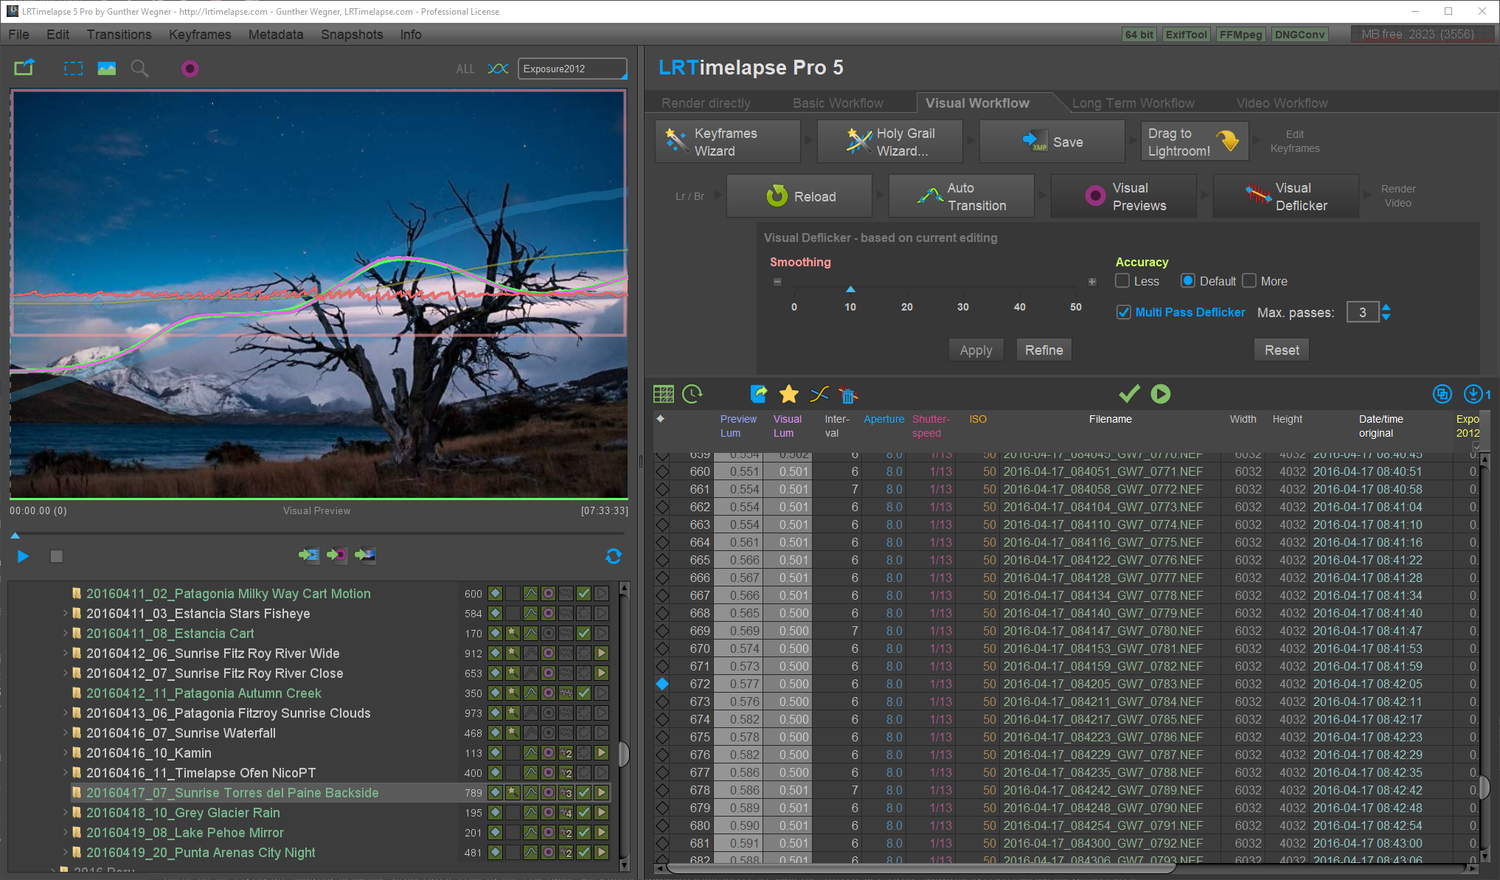
Task: Click the crossed curves icon beside ALL
Action: 497,69
